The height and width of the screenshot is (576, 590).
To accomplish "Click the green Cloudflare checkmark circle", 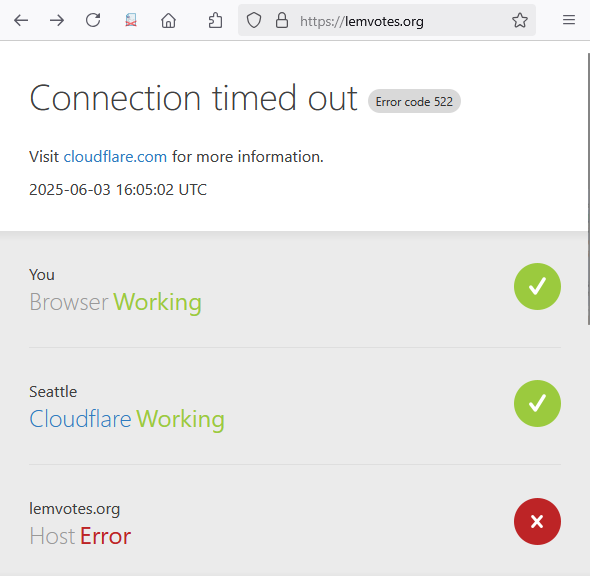I will [537, 403].
